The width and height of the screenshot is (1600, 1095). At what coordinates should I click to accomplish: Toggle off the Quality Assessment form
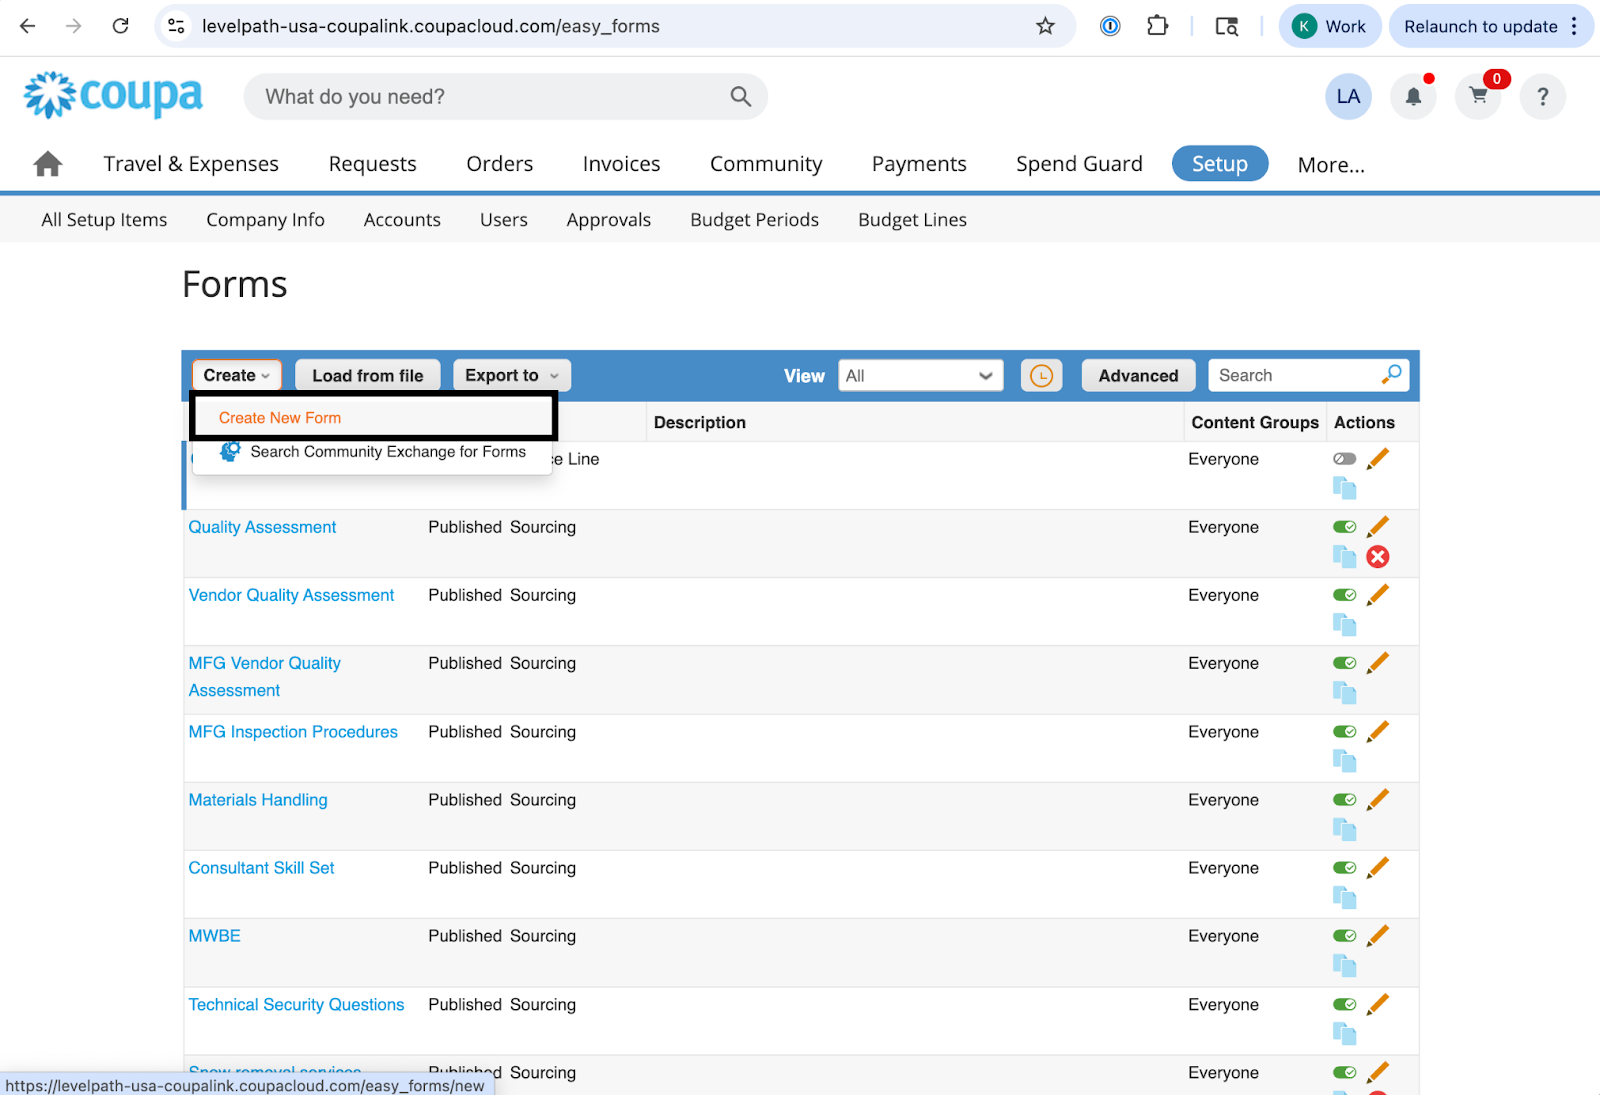[1344, 527]
